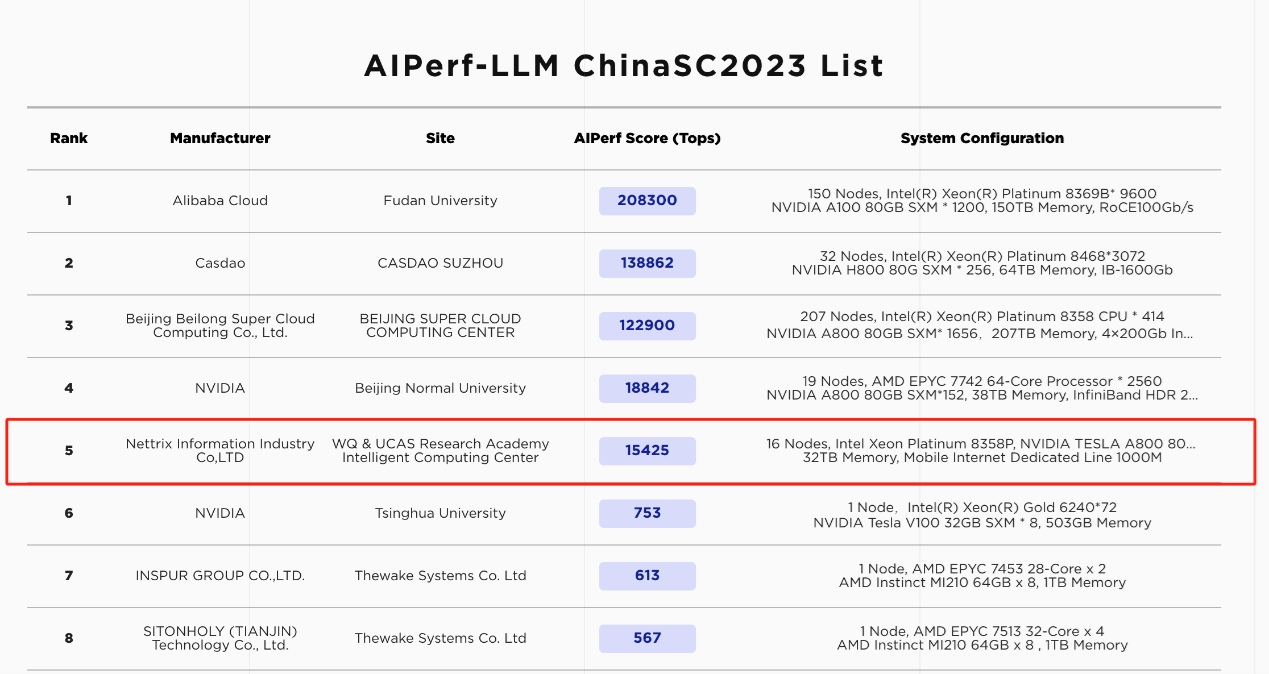Click the Alibaba Cloud manufacturer cell

(x=220, y=201)
